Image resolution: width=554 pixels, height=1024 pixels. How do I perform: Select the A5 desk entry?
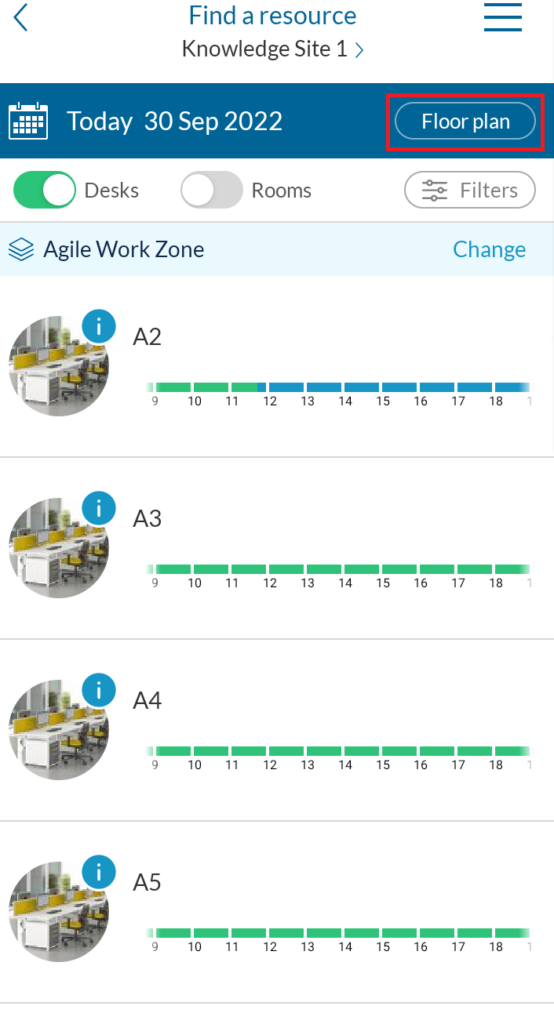[277, 912]
